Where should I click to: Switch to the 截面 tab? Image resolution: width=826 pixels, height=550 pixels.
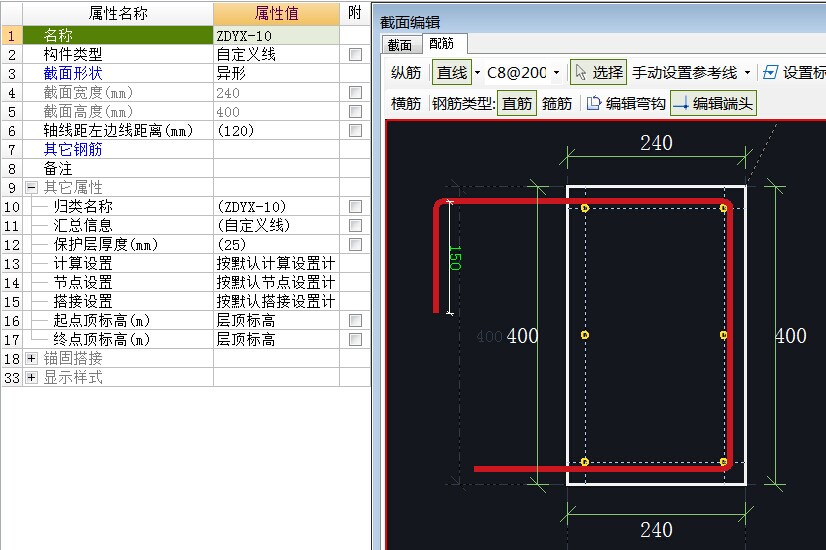(x=400, y=45)
